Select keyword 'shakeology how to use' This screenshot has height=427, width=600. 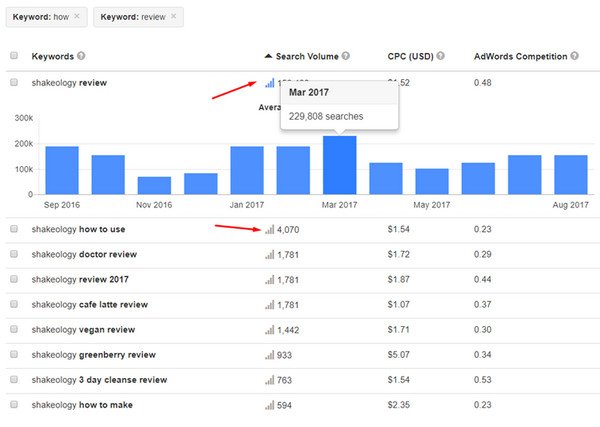click(78, 229)
